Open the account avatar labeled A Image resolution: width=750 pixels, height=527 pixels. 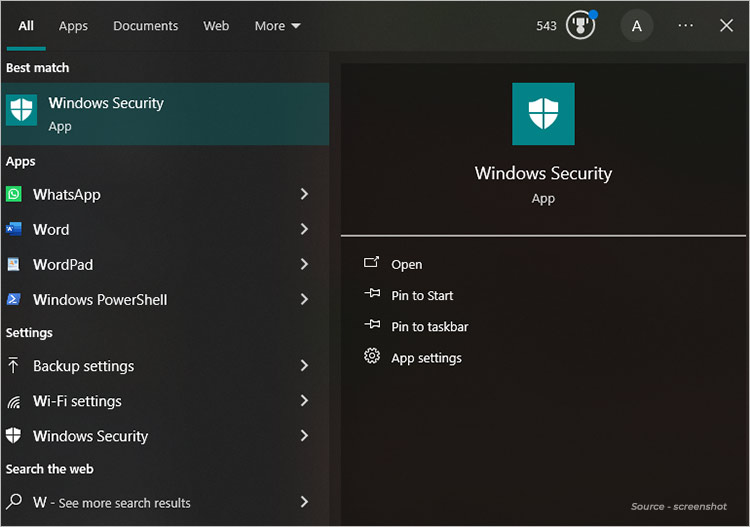[636, 26]
